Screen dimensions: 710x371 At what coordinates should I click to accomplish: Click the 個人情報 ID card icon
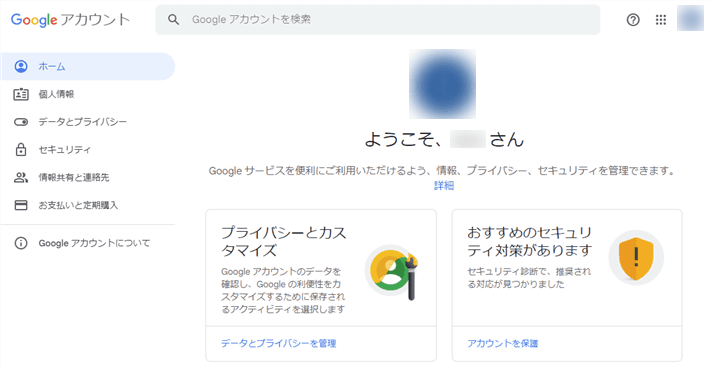[21, 94]
